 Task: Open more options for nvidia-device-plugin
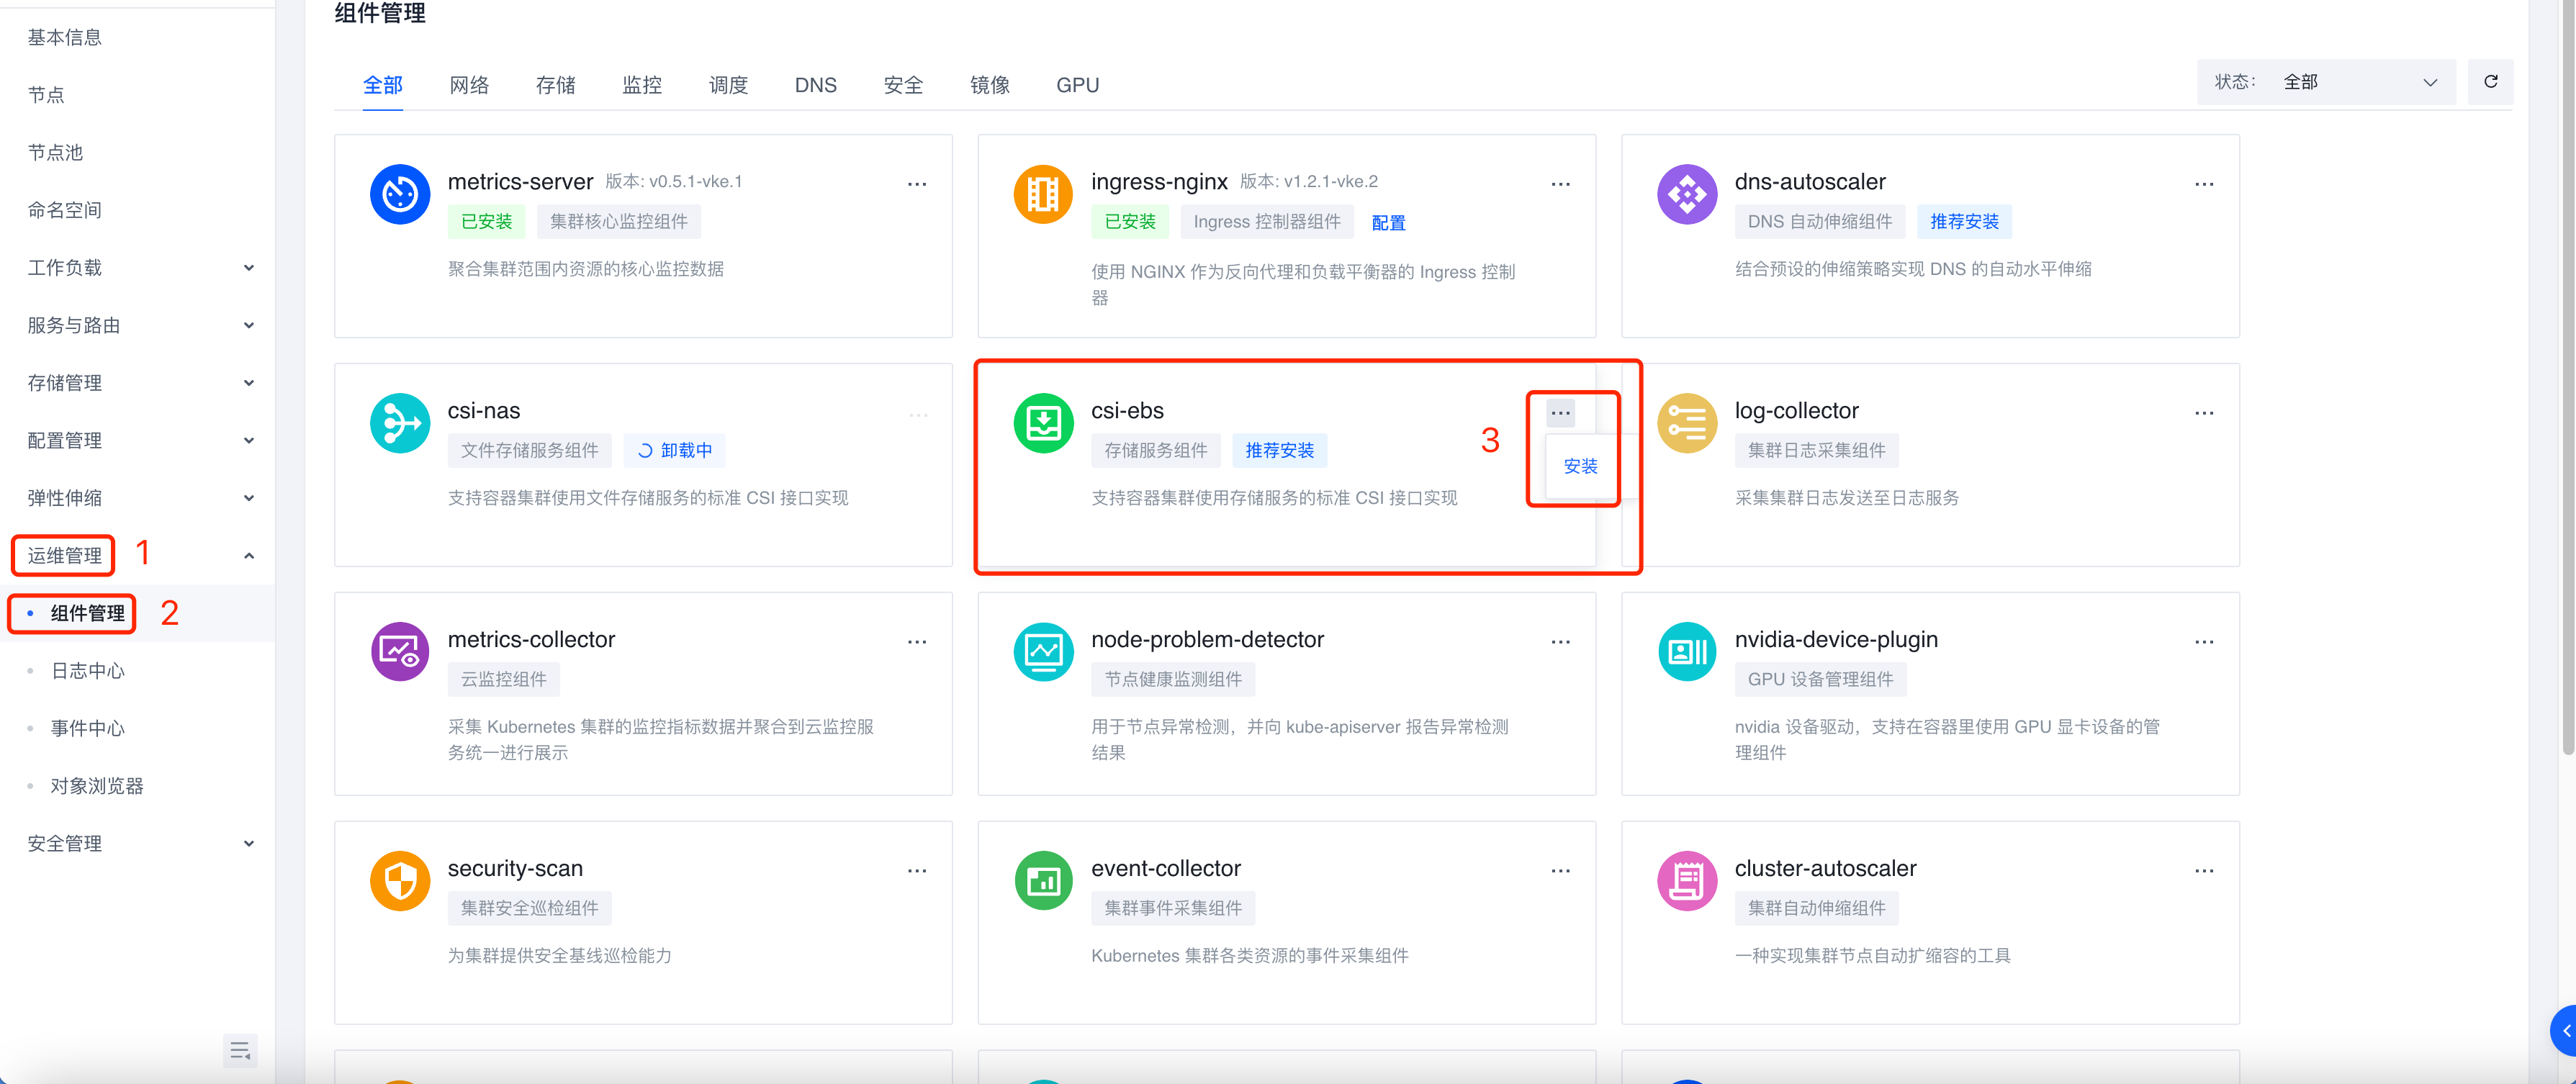[2204, 642]
